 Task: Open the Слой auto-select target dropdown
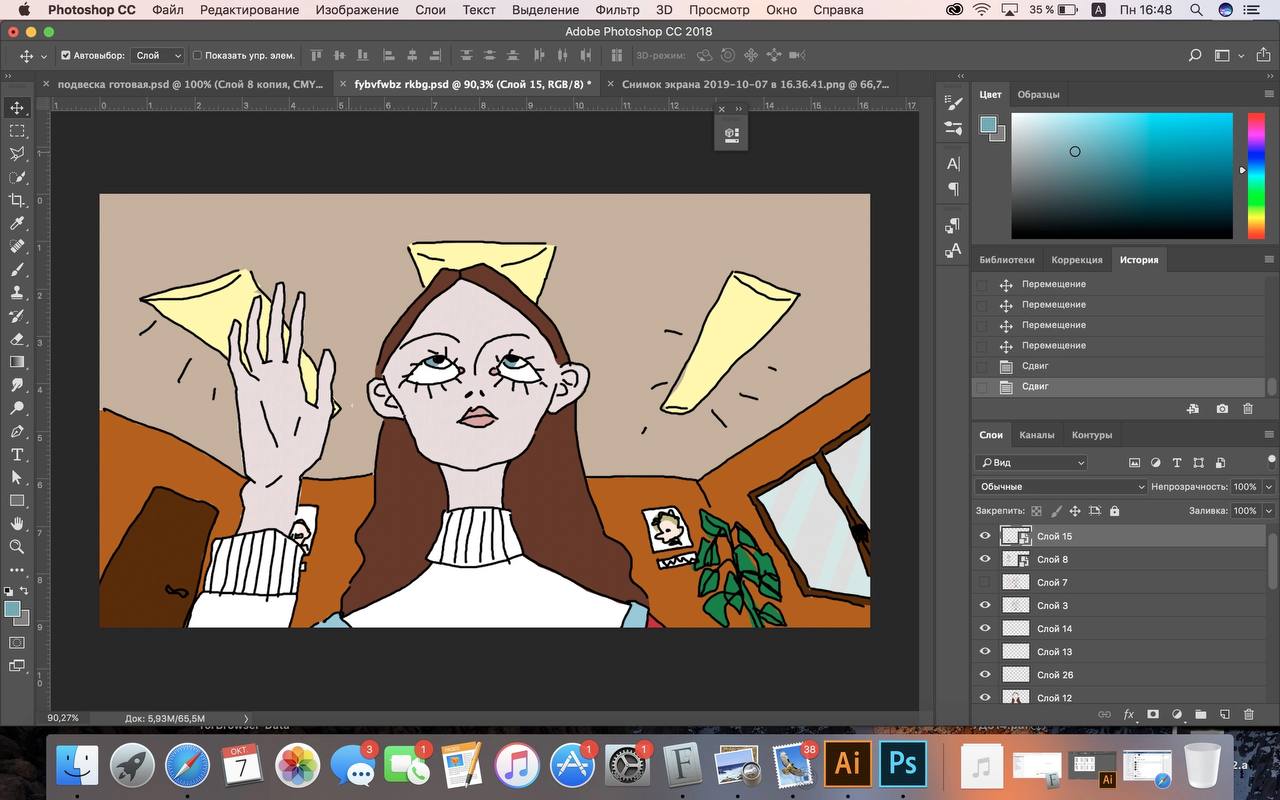tap(158, 56)
